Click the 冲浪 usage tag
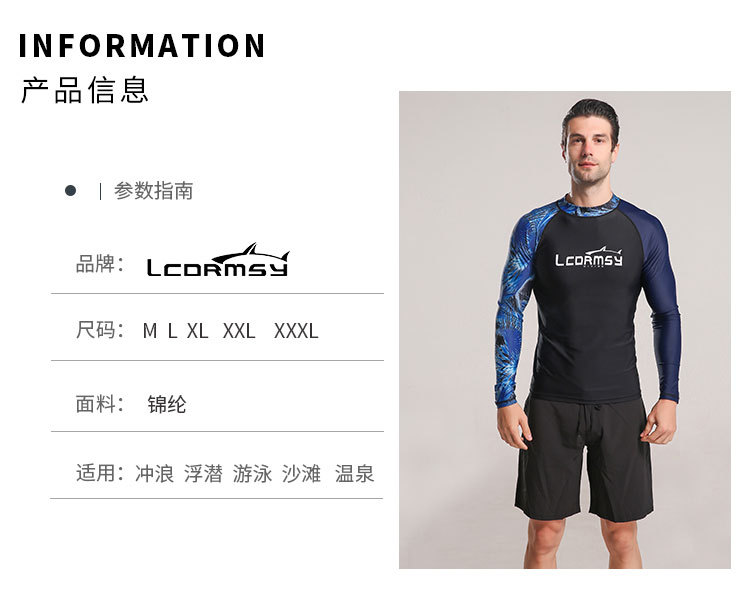Image resolution: width=750 pixels, height=592 pixels. point(154,474)
